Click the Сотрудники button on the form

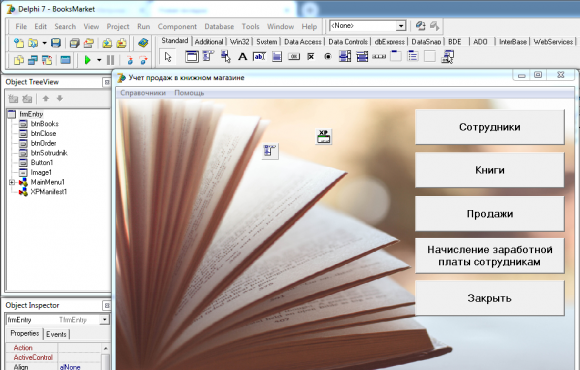click(x=489, y=127)
